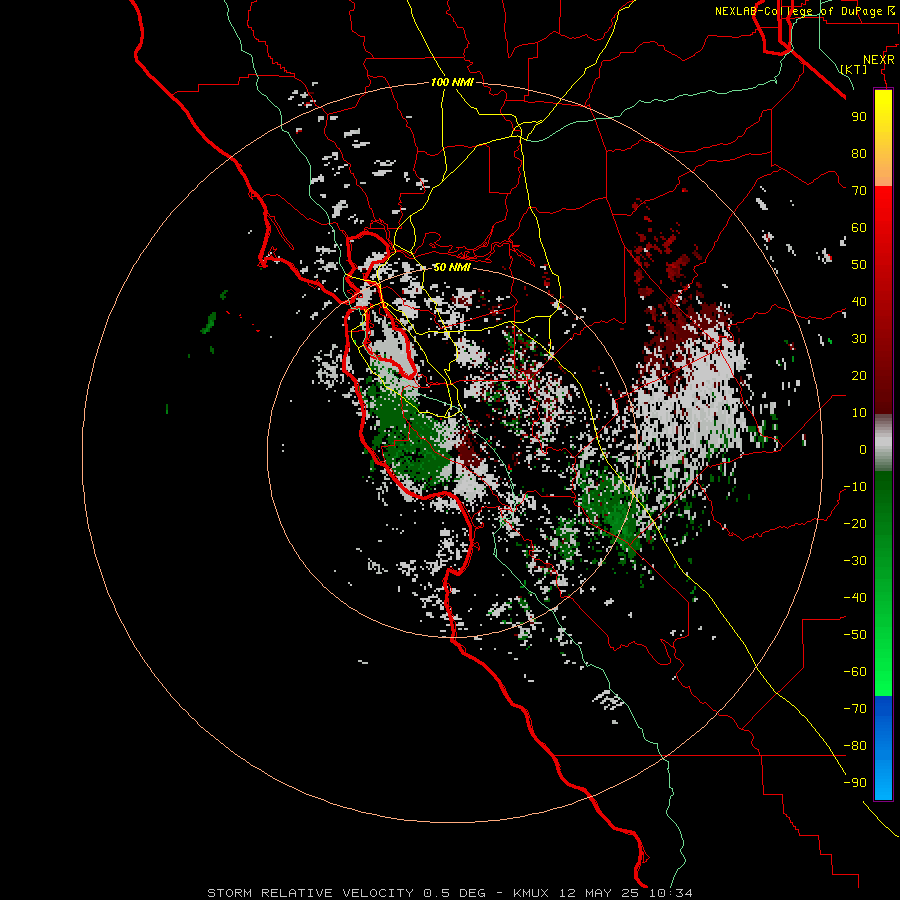Viewport: 900px width, 900px height.
Task: Click the STORM RELATIVE VELOCITY caption text
Action: (x=310, y=893)
